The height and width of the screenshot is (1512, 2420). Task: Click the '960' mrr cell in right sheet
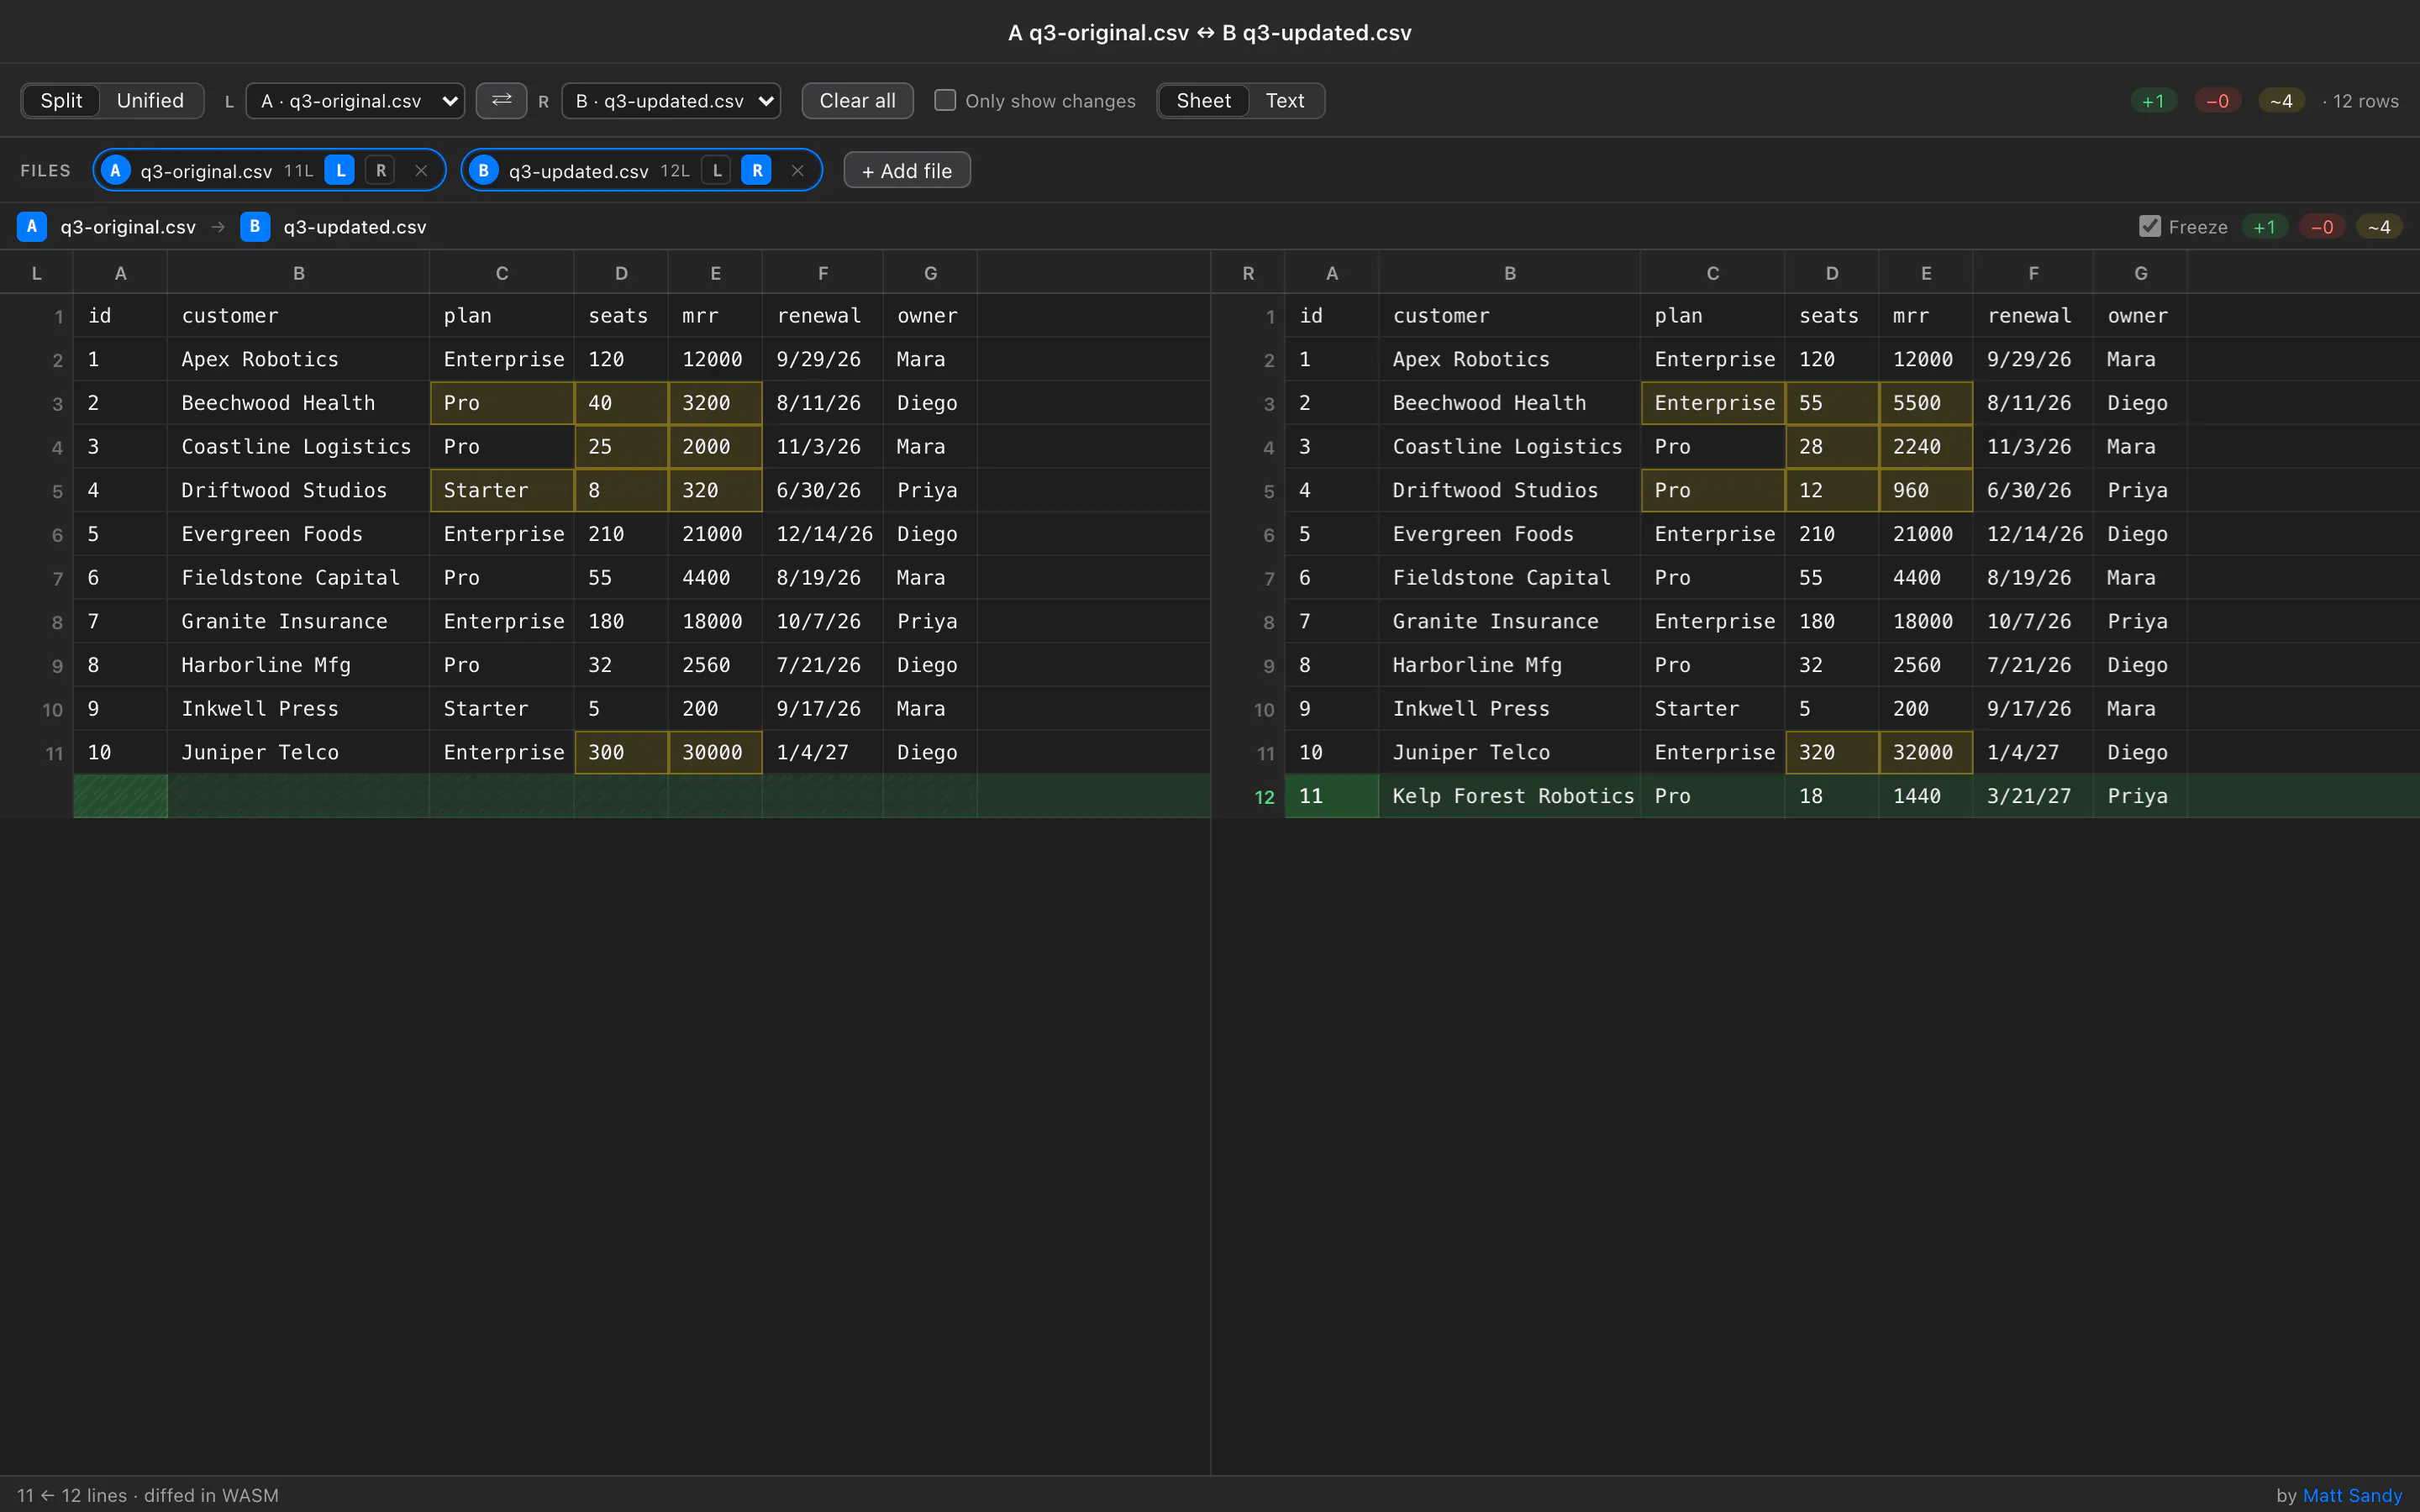pyautogui.click(x=1926, y=490)
